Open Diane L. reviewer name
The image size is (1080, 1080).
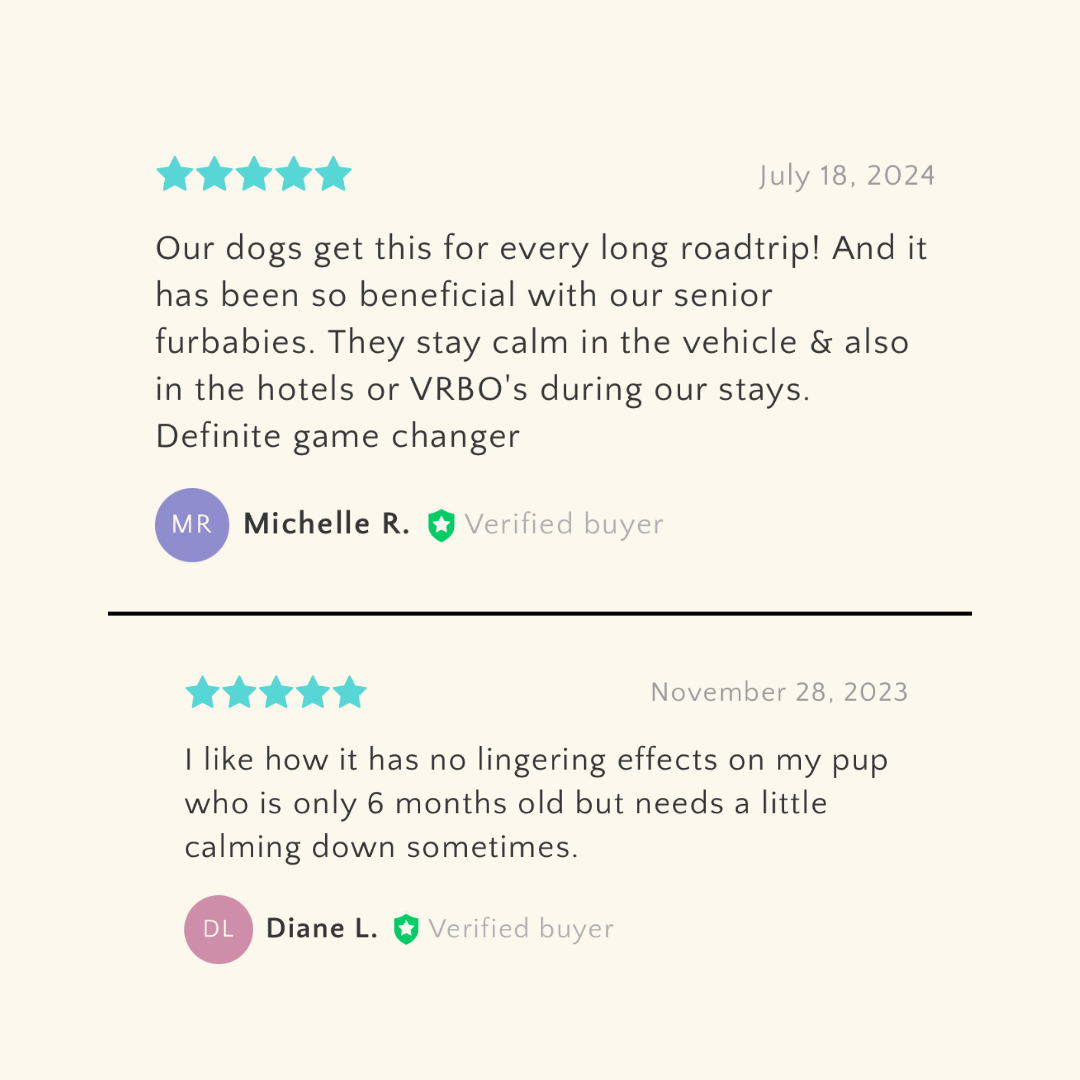click(322, 929)
